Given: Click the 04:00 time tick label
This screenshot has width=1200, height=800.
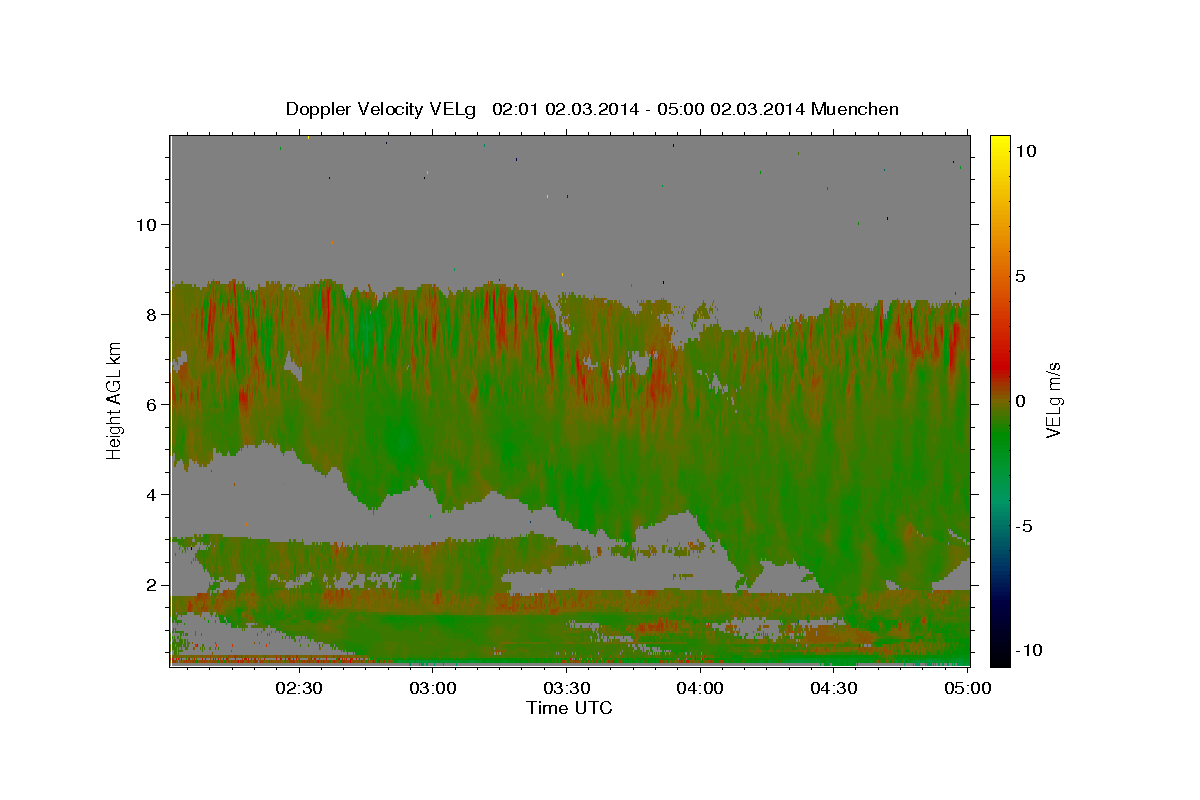Looking at the screenshot, I should 700,688.
